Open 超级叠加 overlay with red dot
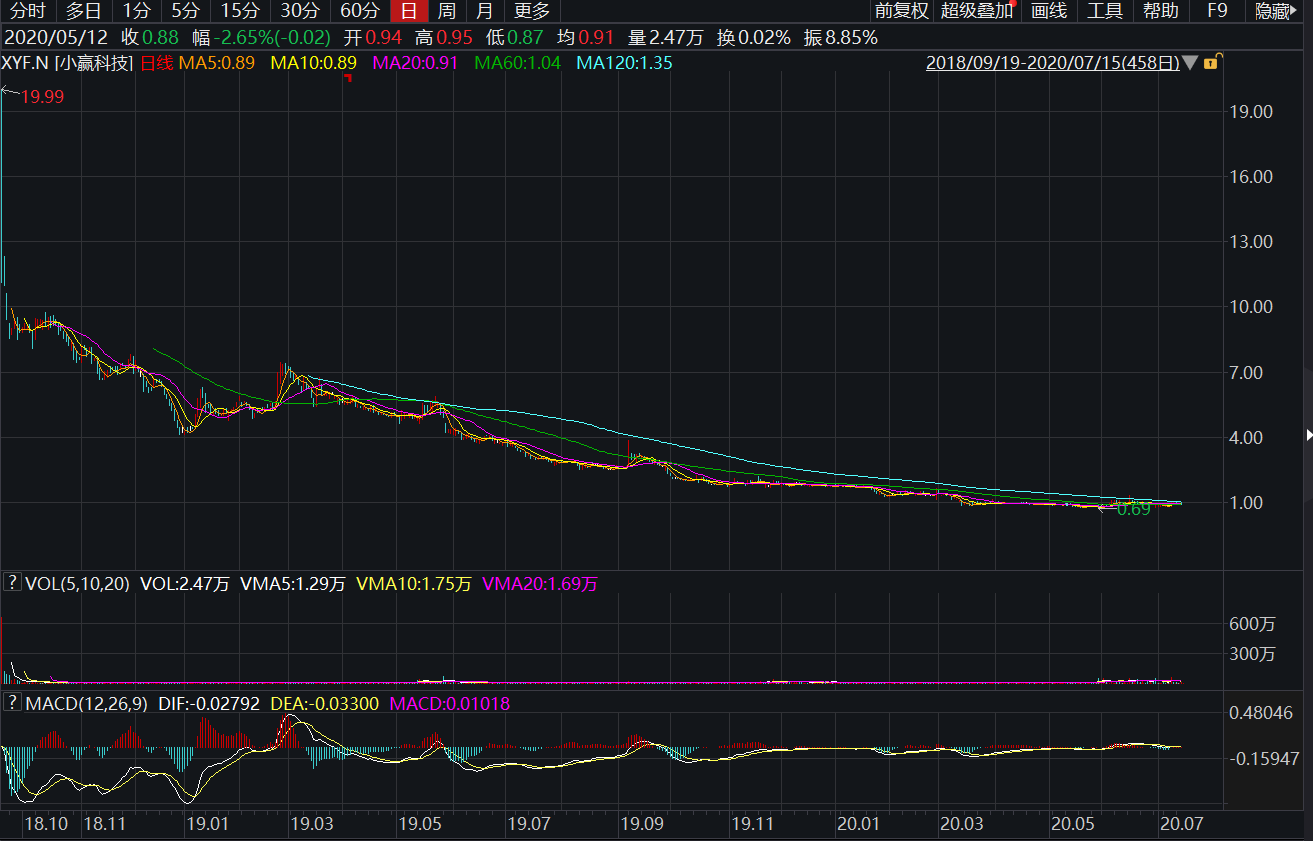1313x841 pixels. click(976, 11)
